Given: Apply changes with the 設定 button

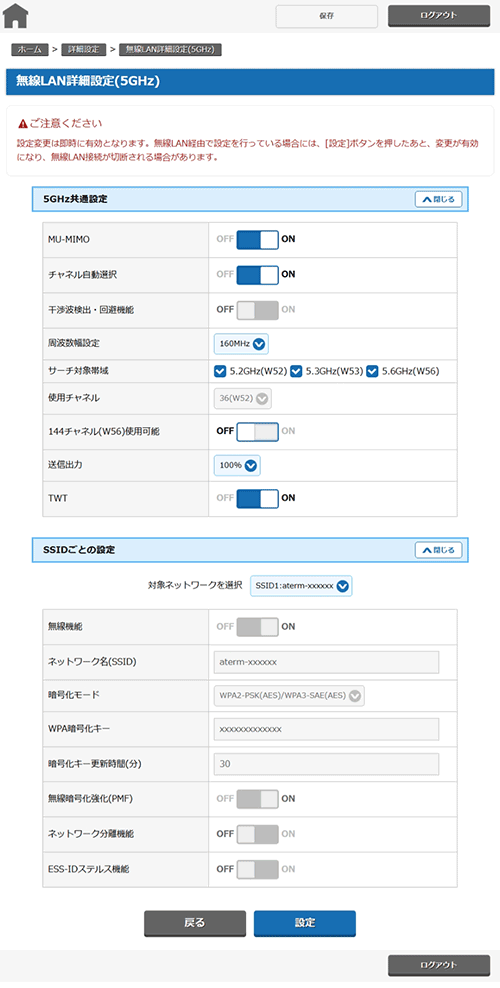Looking at the screenshot, I should [305, 923].
